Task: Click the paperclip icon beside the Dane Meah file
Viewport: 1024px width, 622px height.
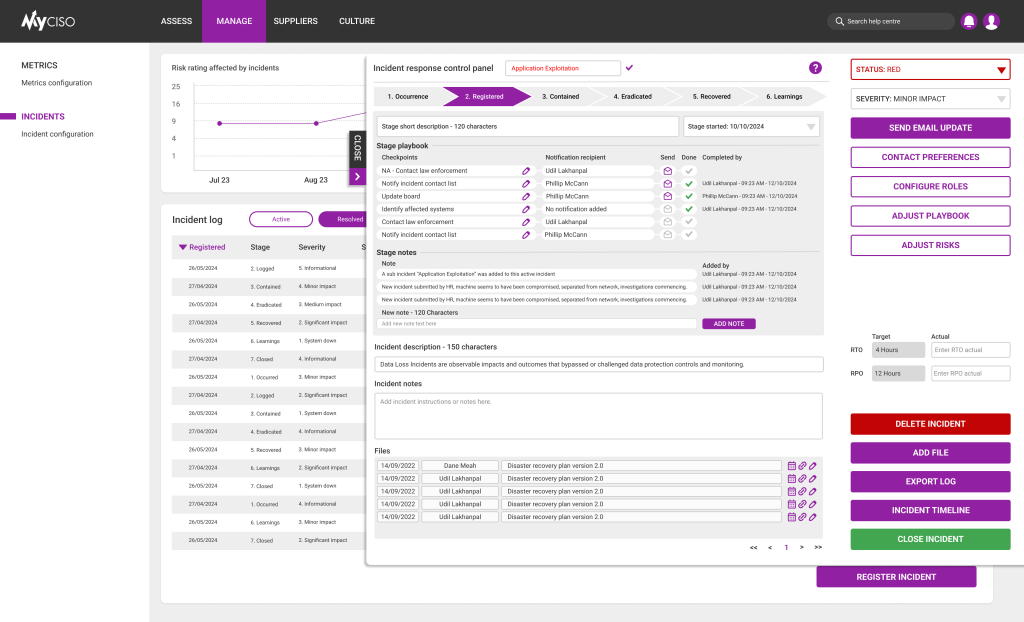Action: (802, 465)
